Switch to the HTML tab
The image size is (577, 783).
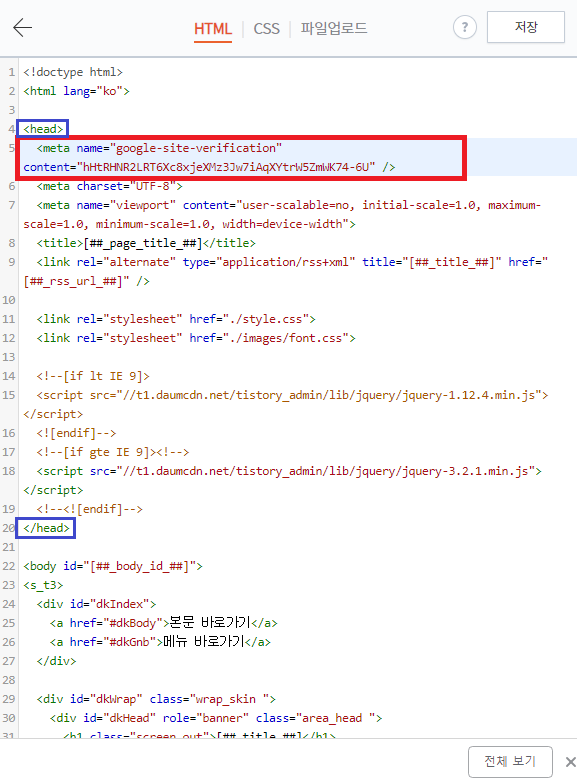click(213, 28)
